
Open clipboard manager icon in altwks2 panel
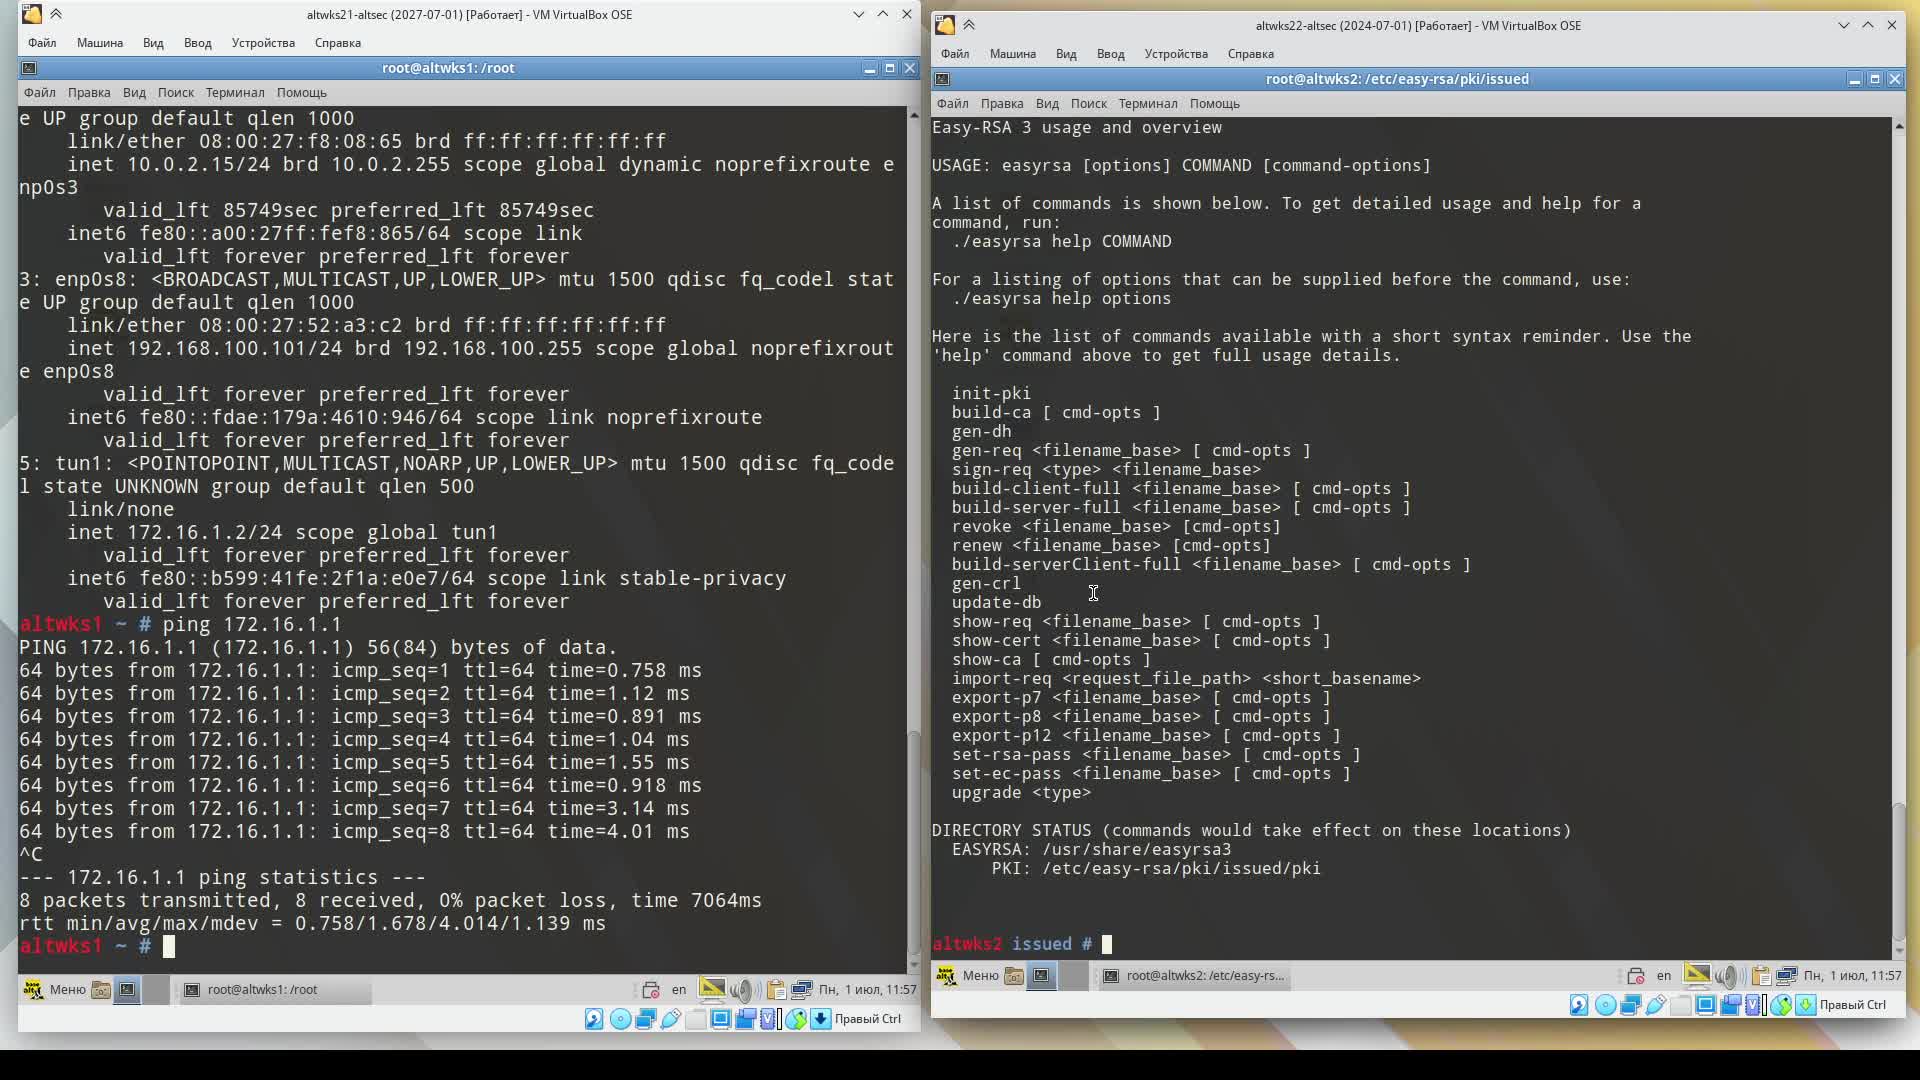pos(1761,976)
